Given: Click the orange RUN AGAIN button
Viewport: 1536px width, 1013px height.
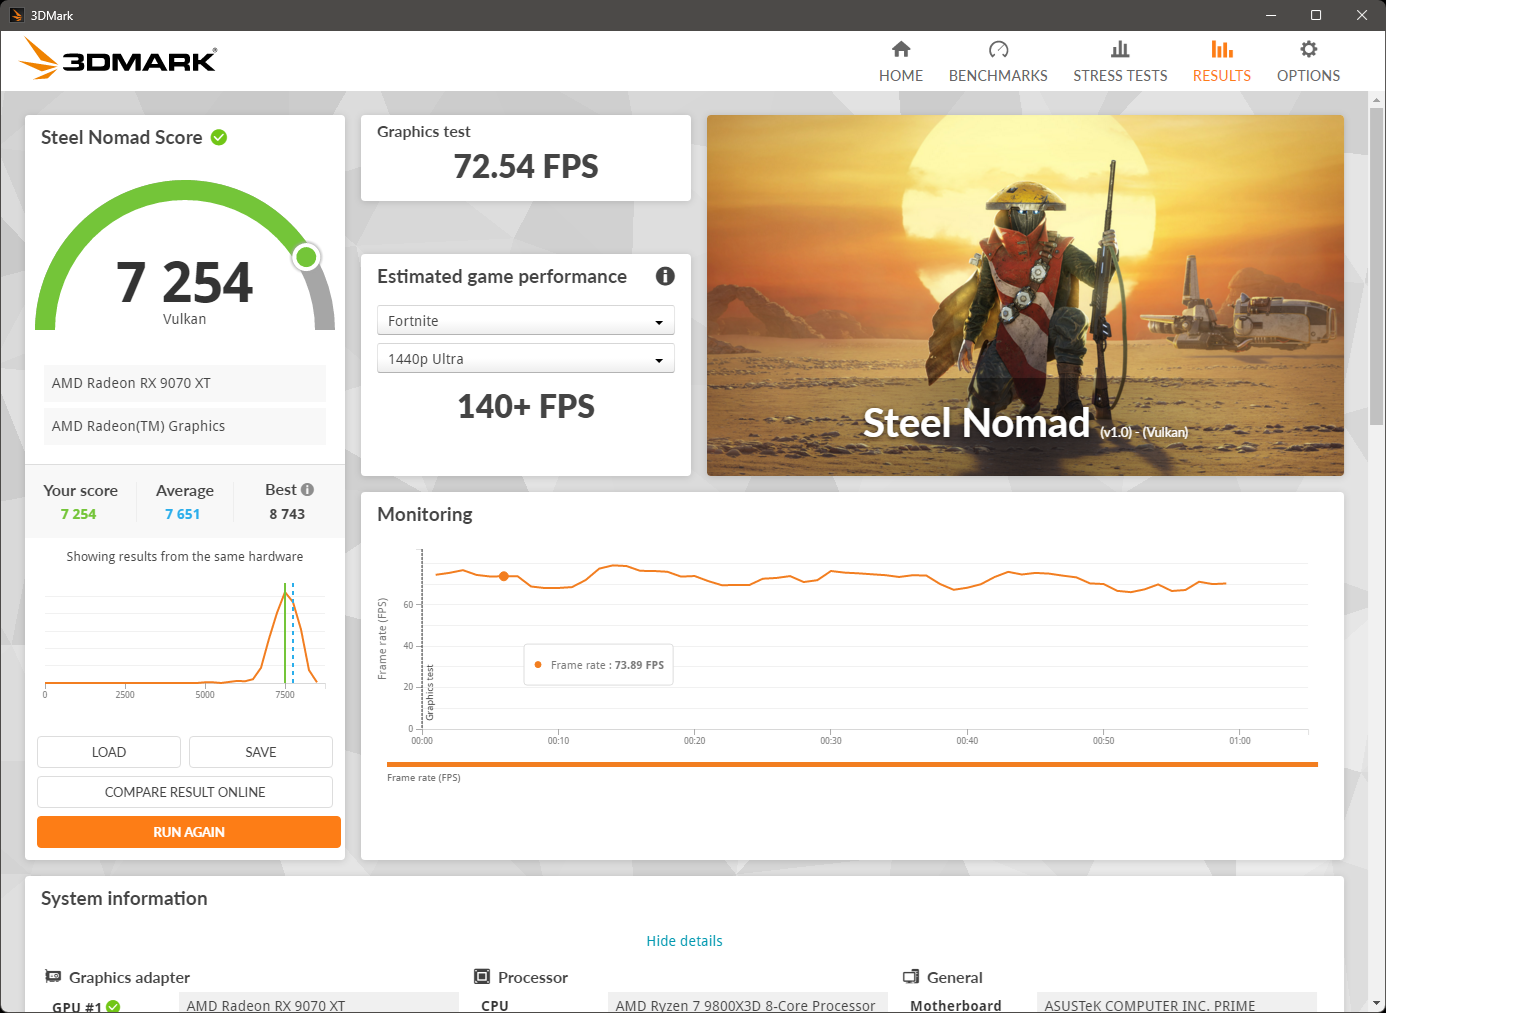Looking at the screenshot, I should point(189,832).
